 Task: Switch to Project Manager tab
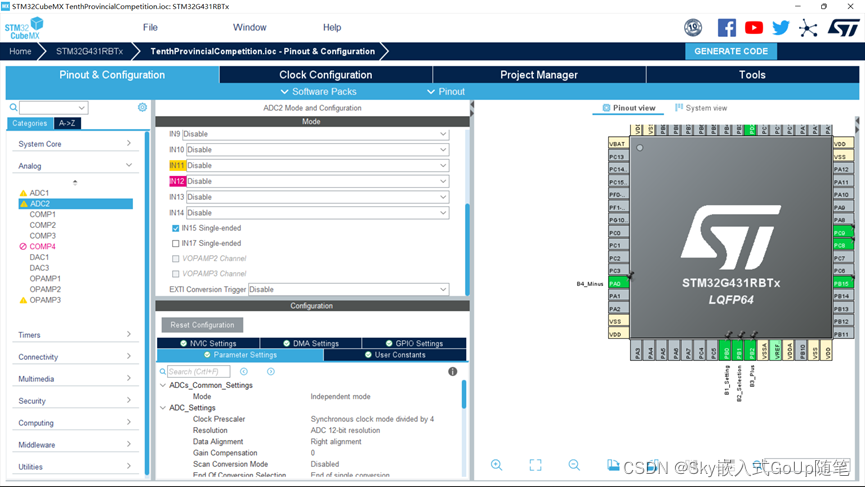539,74
